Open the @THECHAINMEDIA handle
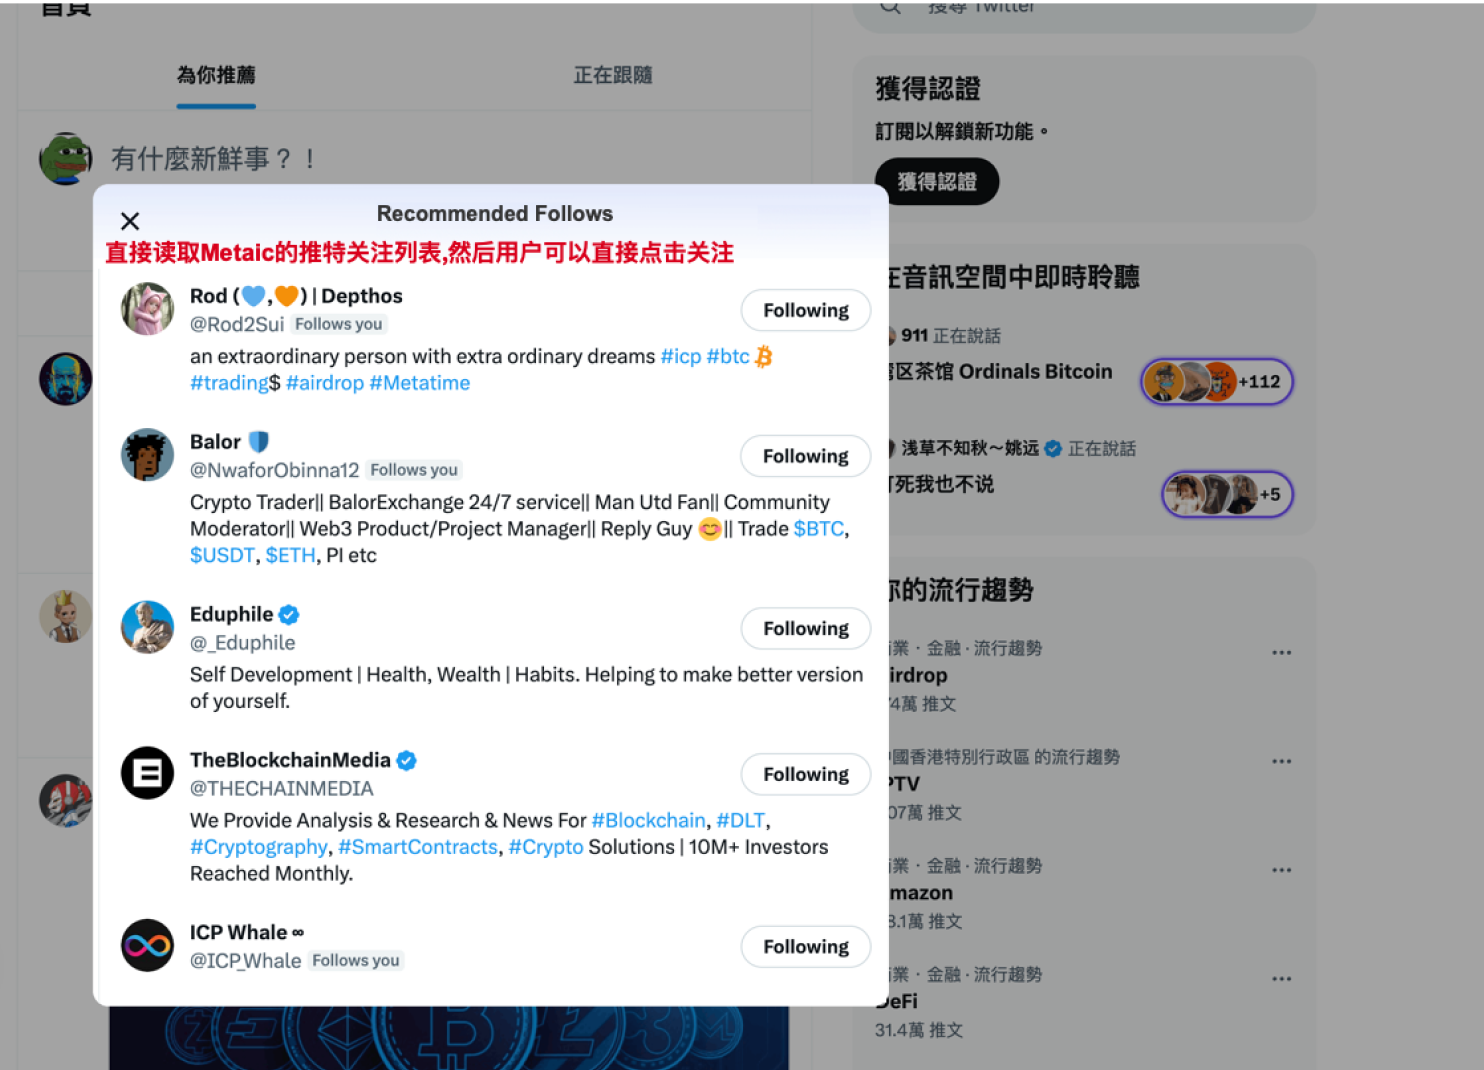The width and height of the screenshot is (1484, 1070). click(x=282, y=789)
